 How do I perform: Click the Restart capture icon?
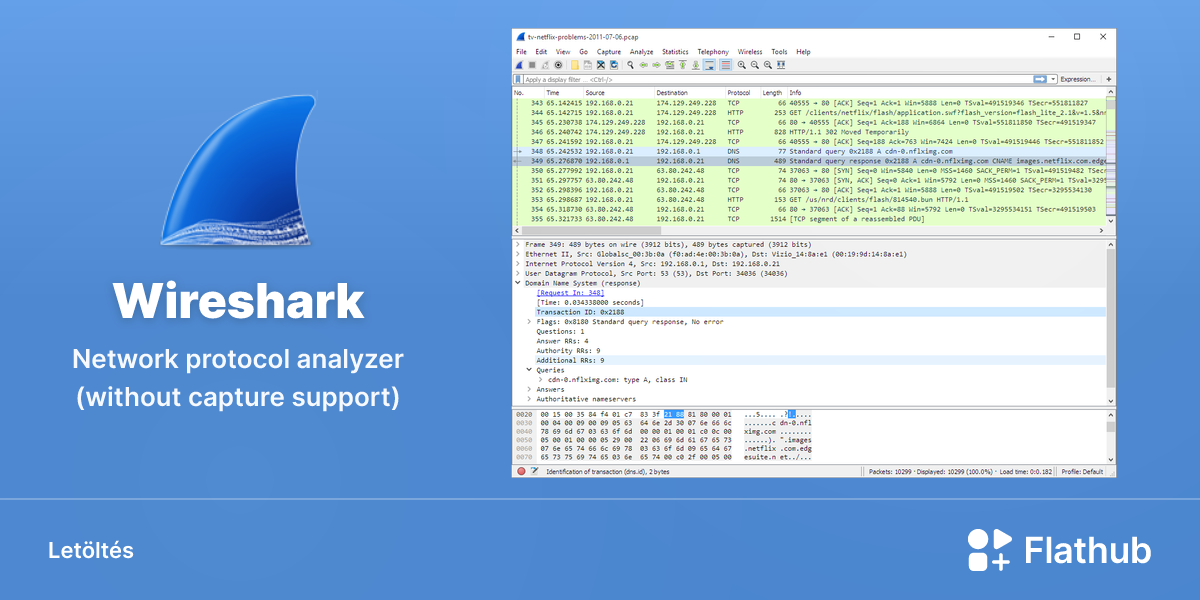(545, 65)
